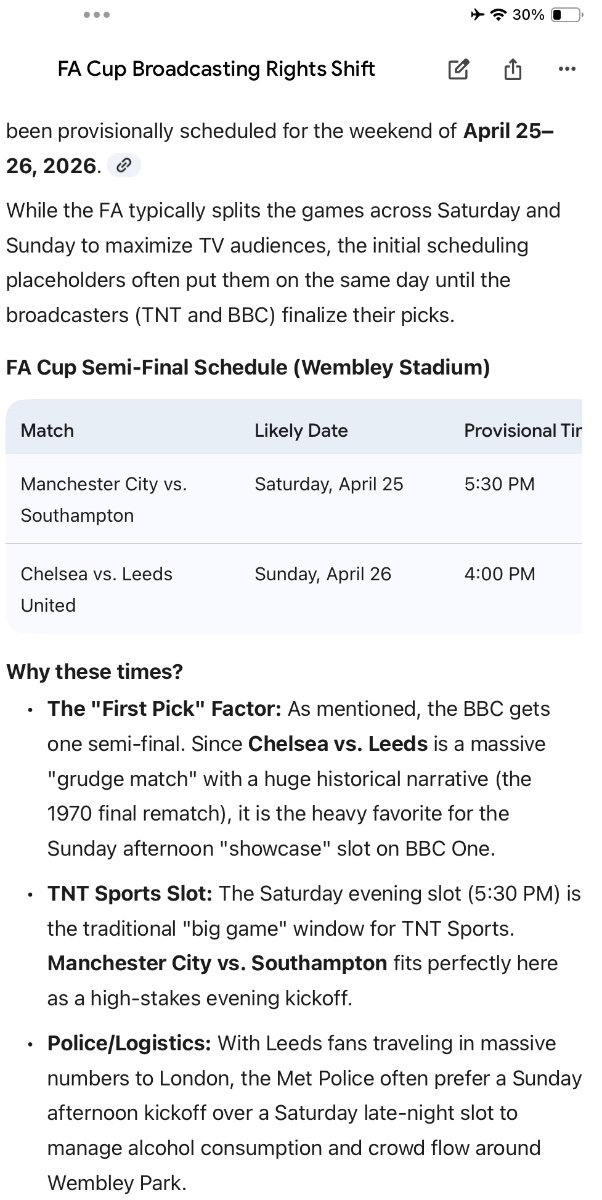Tap the FA Cup Semi-Final Schedule heading
Viewport: 602px width, 1200px height.
[248, 367]
